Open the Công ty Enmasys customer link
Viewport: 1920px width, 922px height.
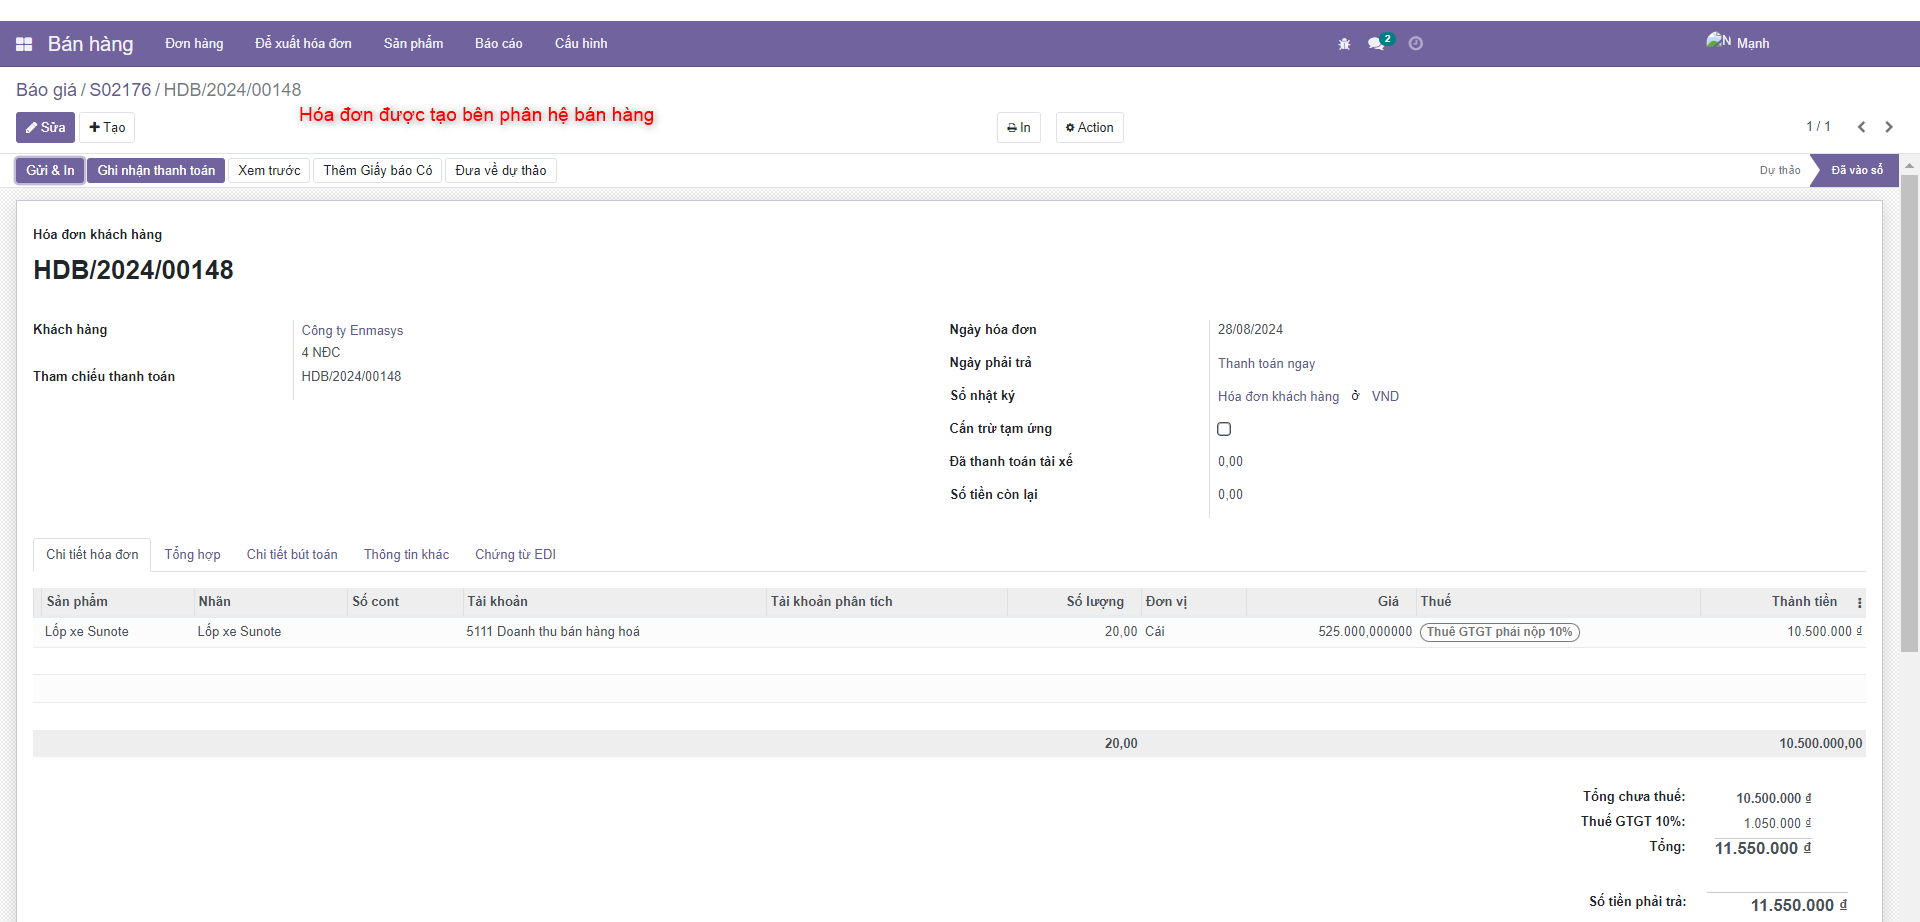point(352,331)
